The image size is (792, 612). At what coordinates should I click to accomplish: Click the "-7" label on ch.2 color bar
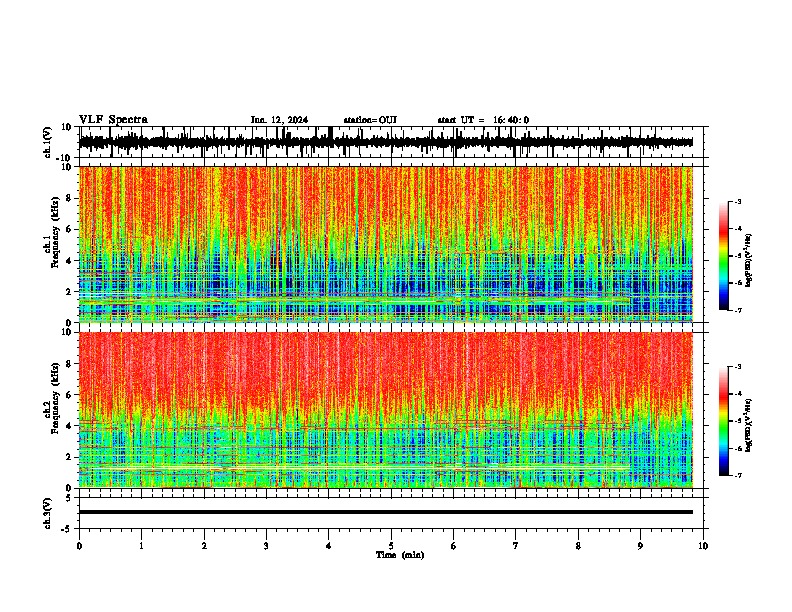(738, 475)
